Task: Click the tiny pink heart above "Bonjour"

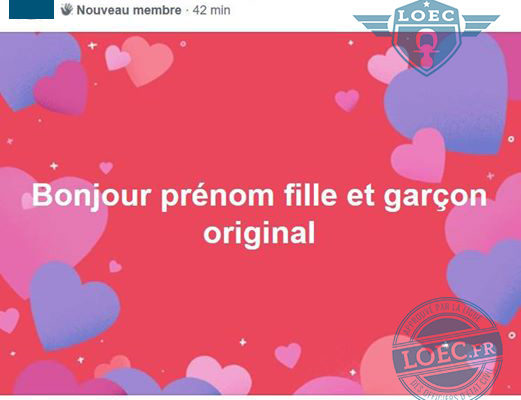Action: (106, 168)
